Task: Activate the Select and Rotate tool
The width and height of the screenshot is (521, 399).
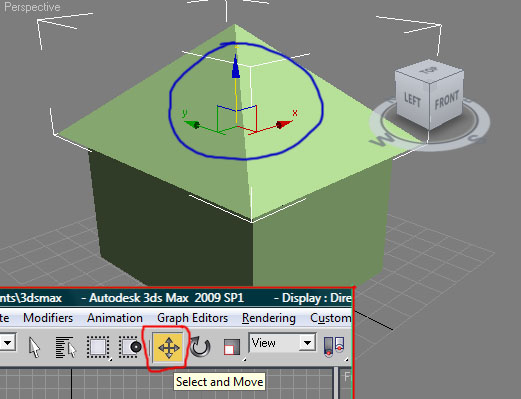Action: coord(200,347)
